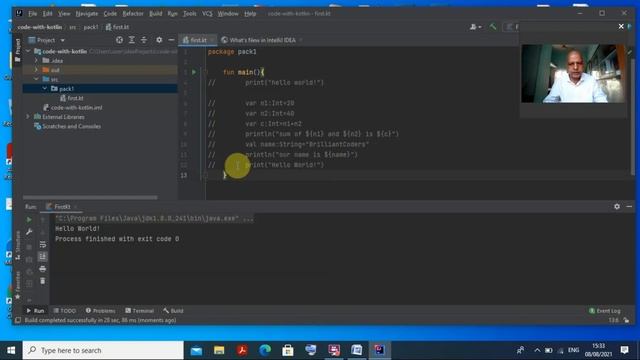Open Mail from the taskbar
The width and height of the screenshot is (640, 360).
tap(196, 350)
